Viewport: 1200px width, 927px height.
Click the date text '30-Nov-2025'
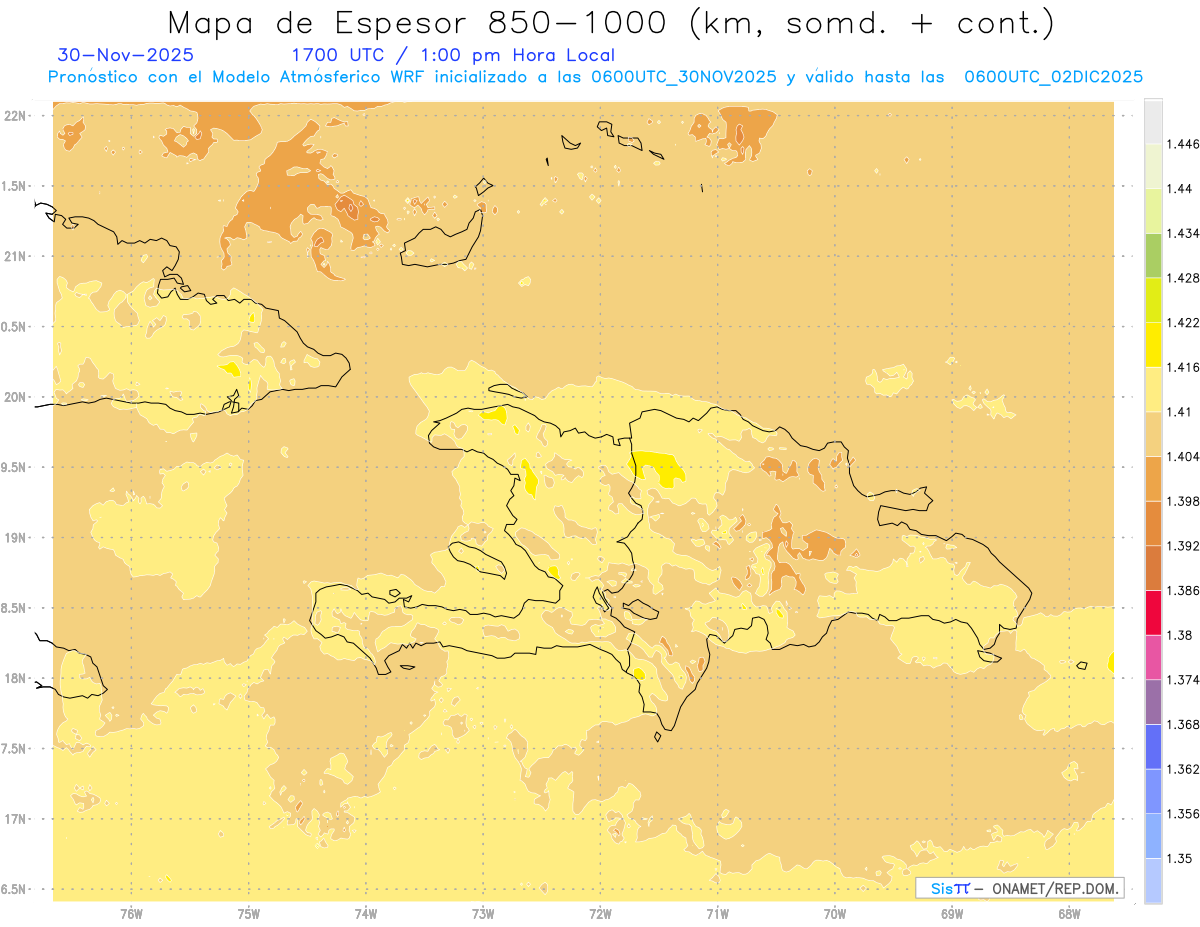click(x=126, y=56)
